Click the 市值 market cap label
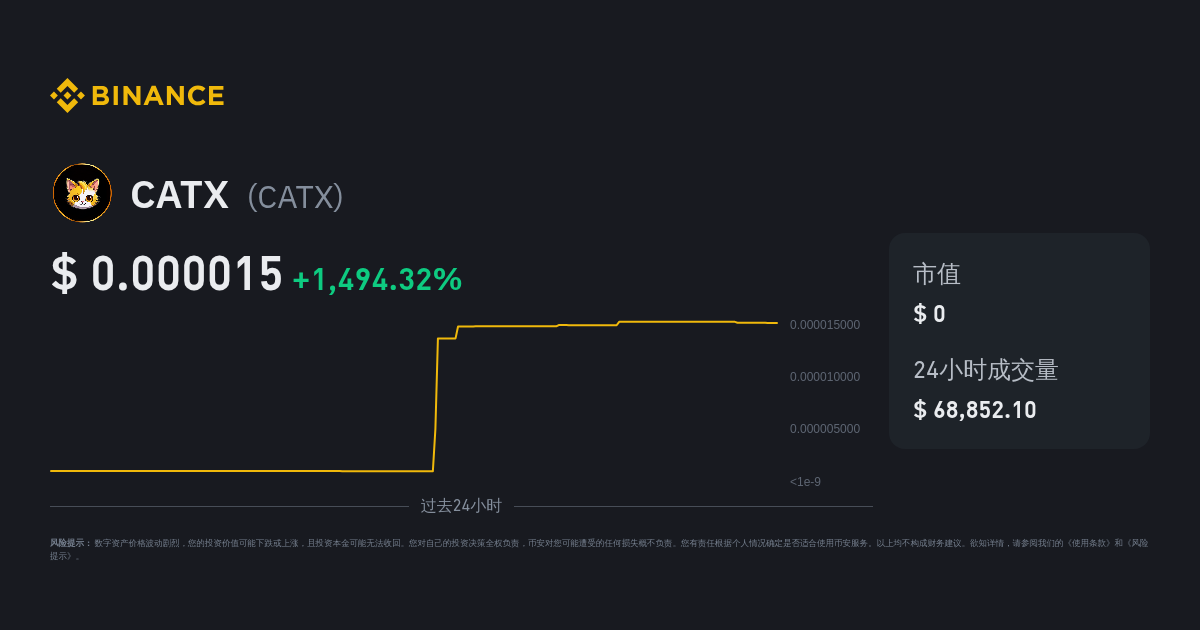The image size is (1200, 630). click(937, 274)
